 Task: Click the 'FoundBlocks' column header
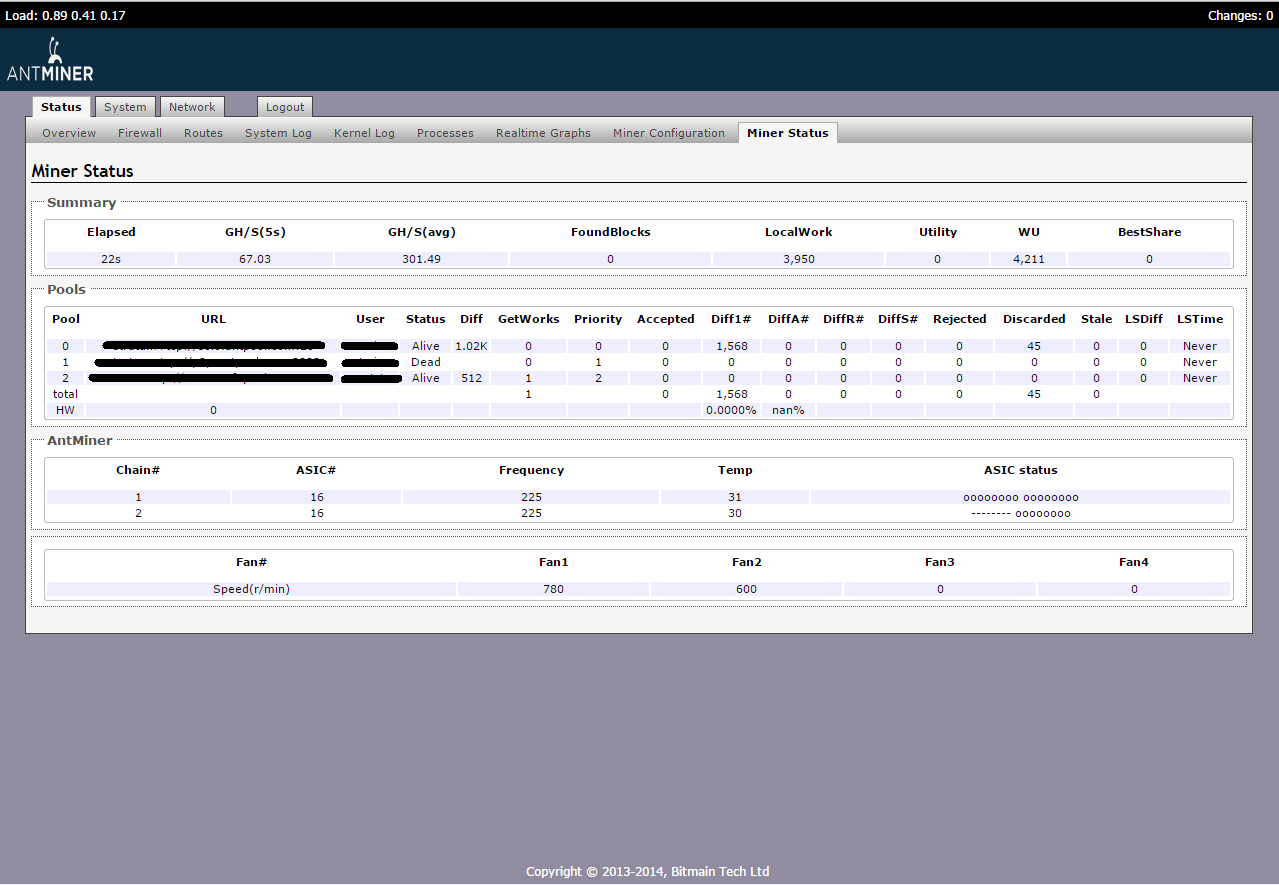point(611,232)
